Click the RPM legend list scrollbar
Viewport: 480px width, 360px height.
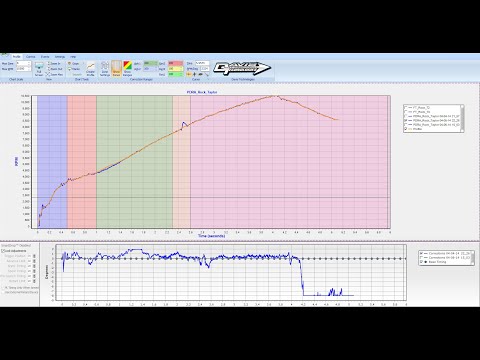(462, 118)
